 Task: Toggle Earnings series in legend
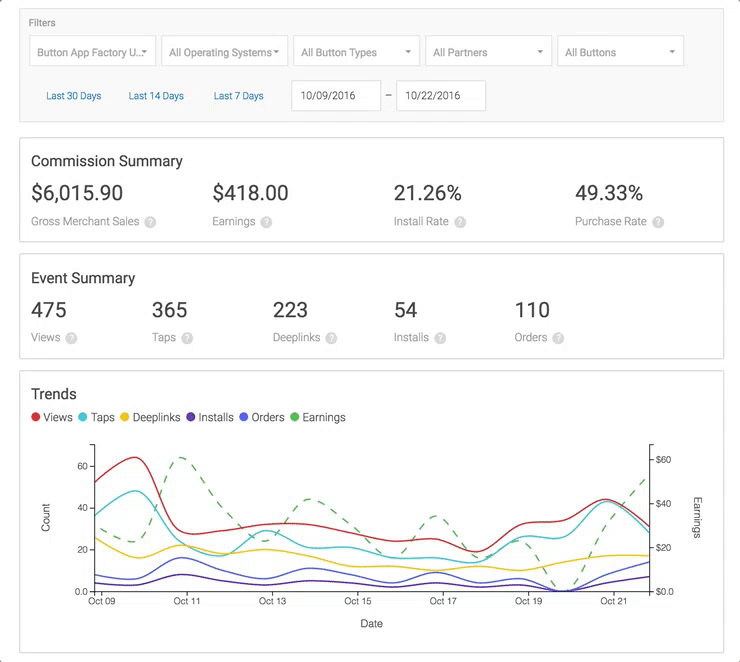(318, 417)
